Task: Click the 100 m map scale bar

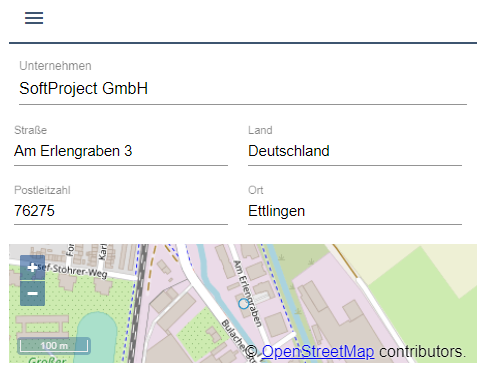Action: (54, 346)
